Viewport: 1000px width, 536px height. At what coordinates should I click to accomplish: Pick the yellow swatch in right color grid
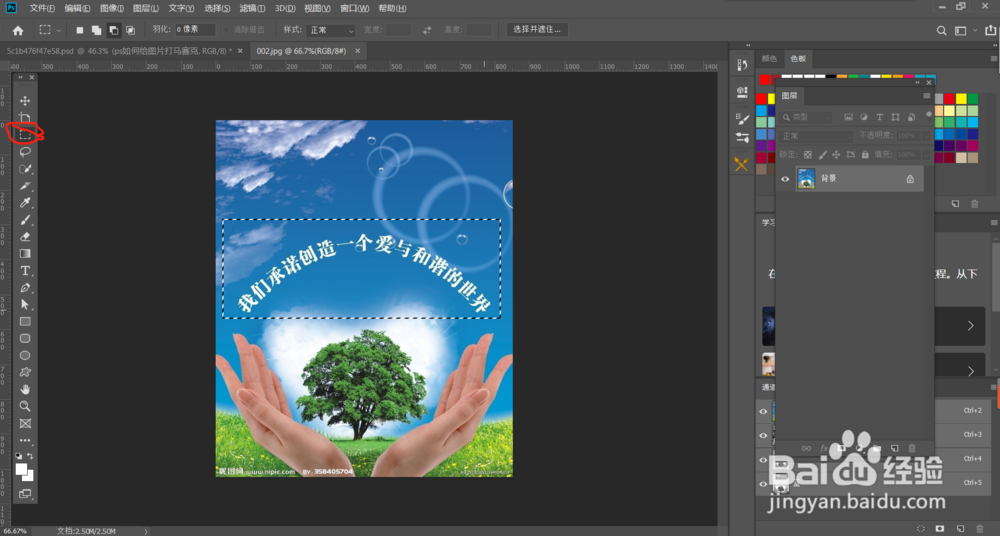pos(961,98)
